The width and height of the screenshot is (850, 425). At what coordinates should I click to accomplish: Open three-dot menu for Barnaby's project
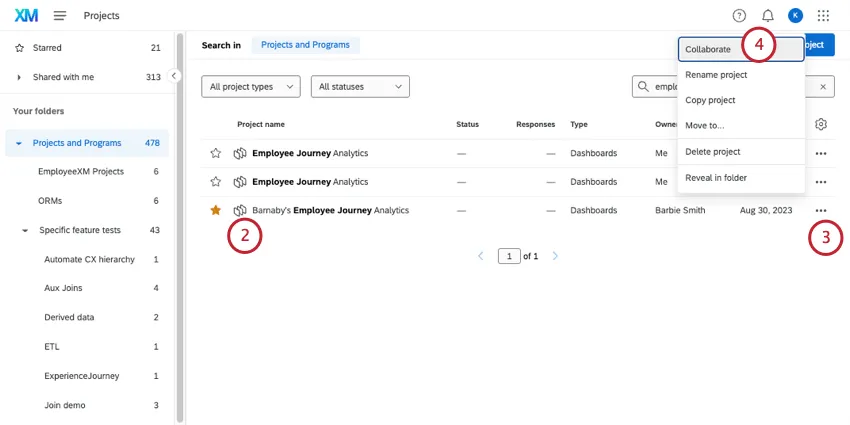click(x=821, y=210)
